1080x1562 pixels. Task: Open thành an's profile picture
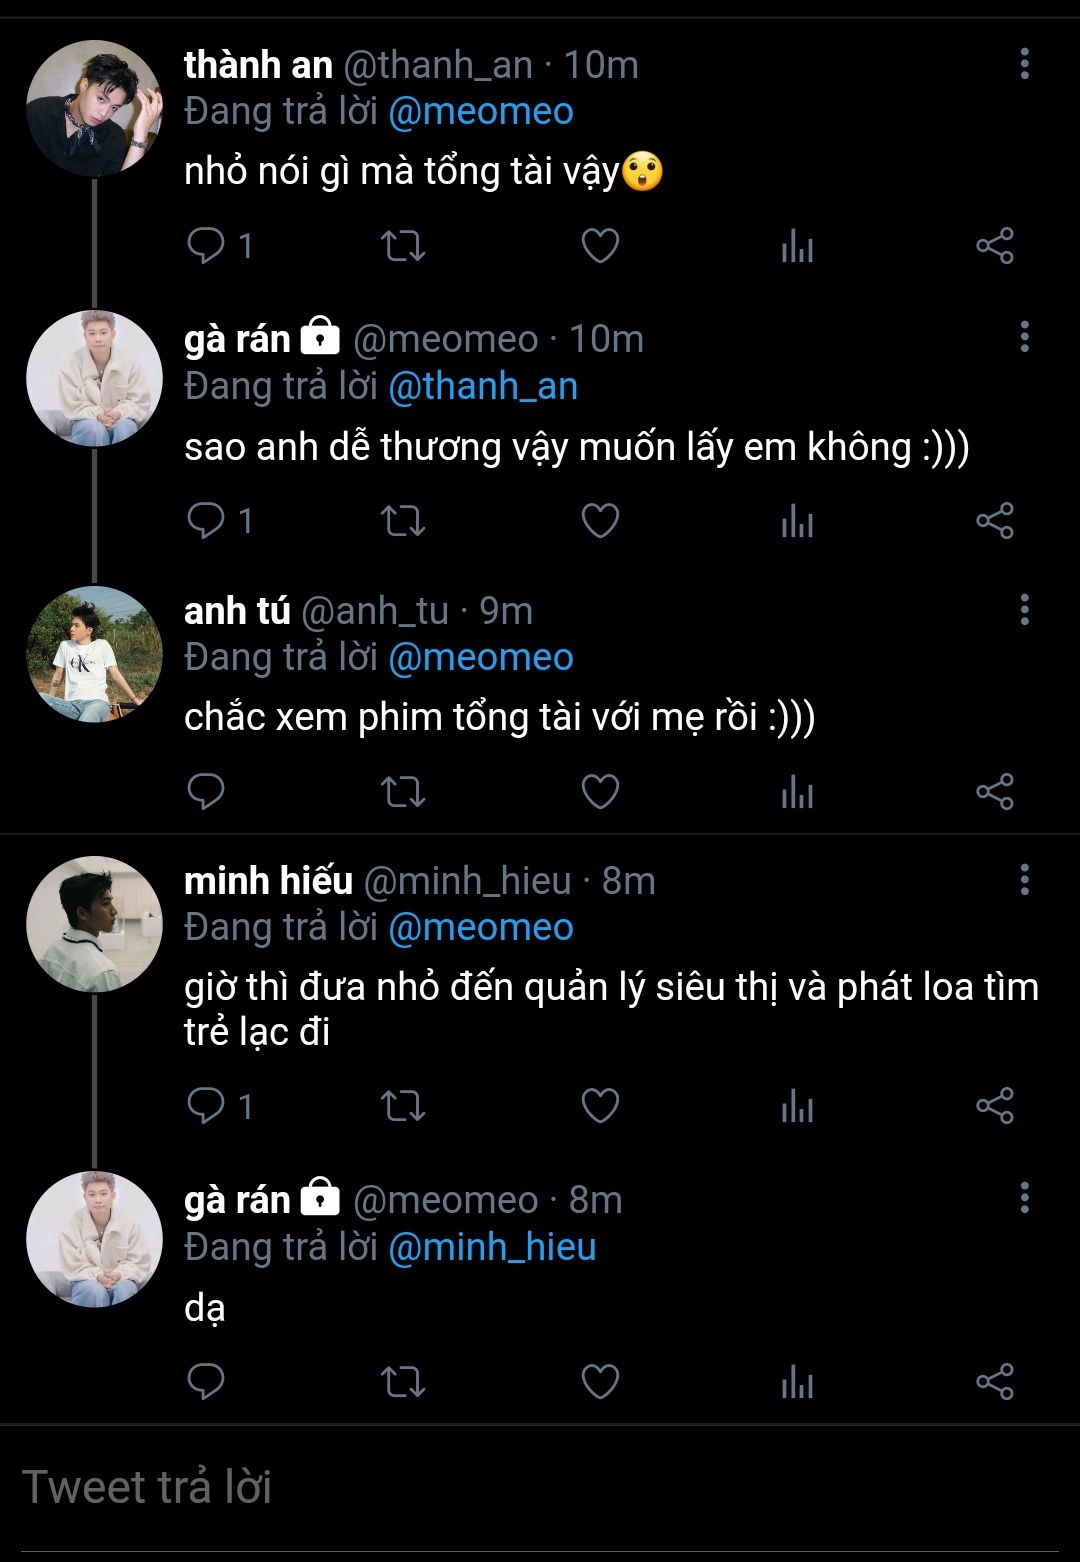(x=94, y=108)
